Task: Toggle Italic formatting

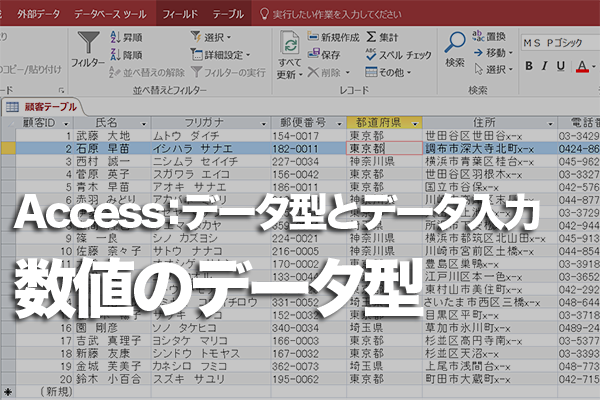Action: tap(545, 66)
